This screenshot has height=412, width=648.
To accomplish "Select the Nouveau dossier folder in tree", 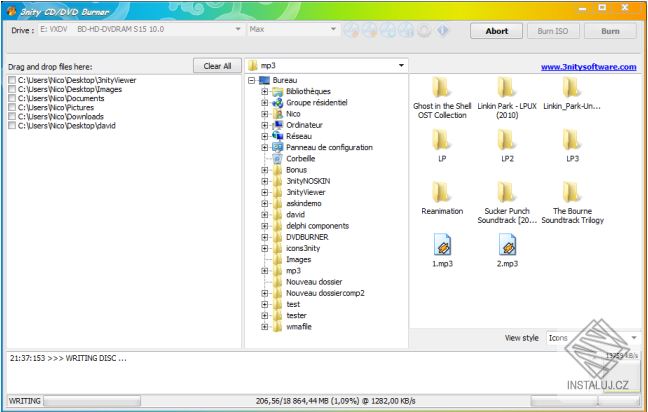I will (x=314, y=282).
